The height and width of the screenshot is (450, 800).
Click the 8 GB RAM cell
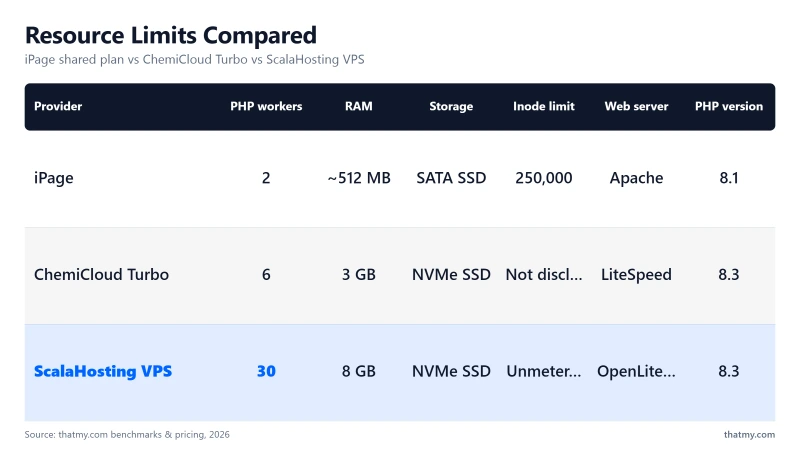click(x=359, y=371)
